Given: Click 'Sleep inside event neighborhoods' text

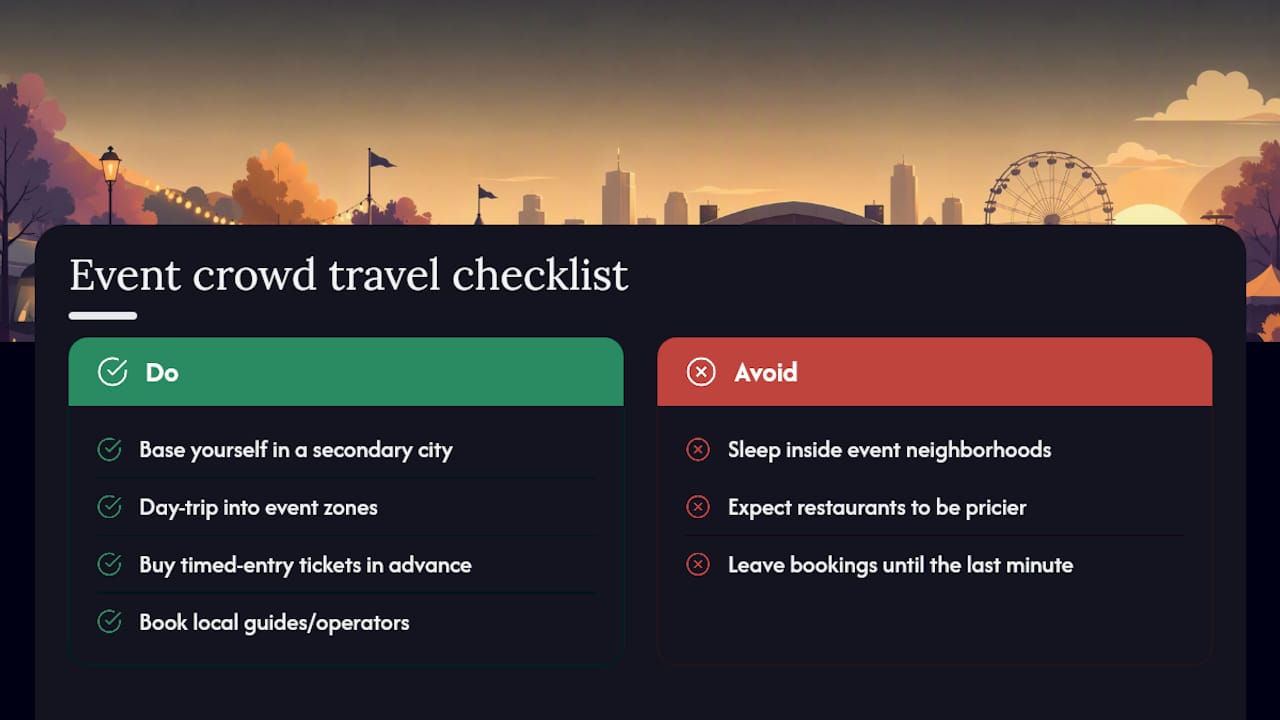Looking at the screenshot, I should (x=889, y=450).
